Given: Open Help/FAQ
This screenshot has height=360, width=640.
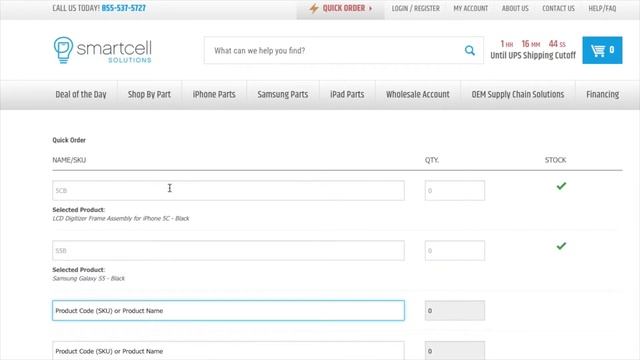Looking at the screenshot, I should click(602, 9).
